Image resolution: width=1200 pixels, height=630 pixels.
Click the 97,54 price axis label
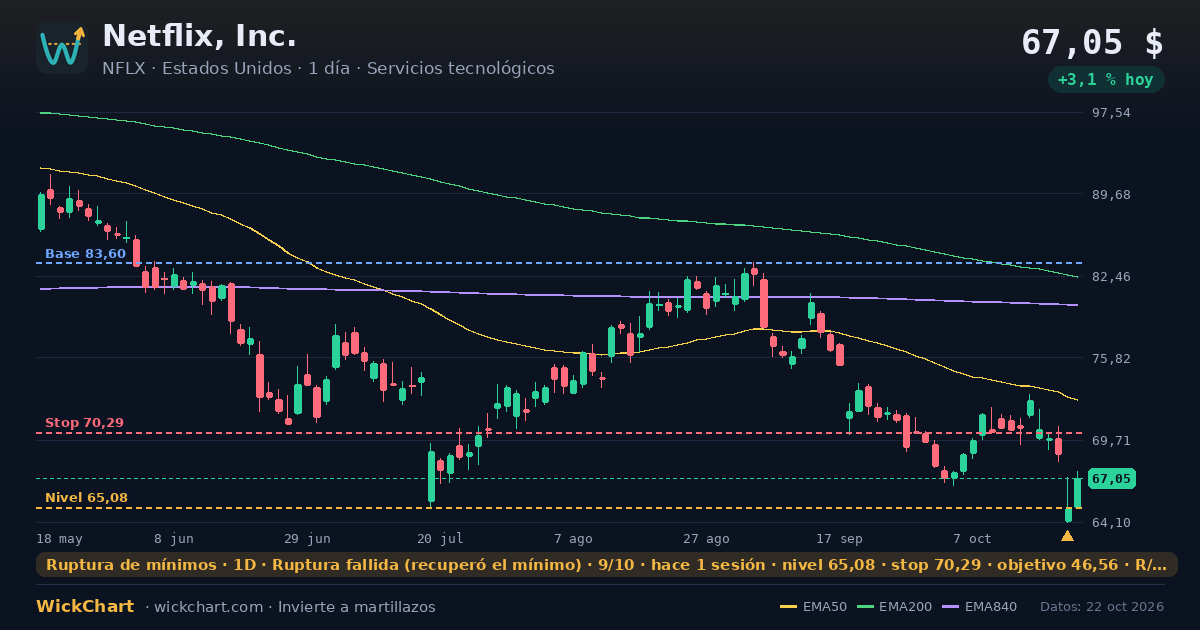[x=1111, y=113]
